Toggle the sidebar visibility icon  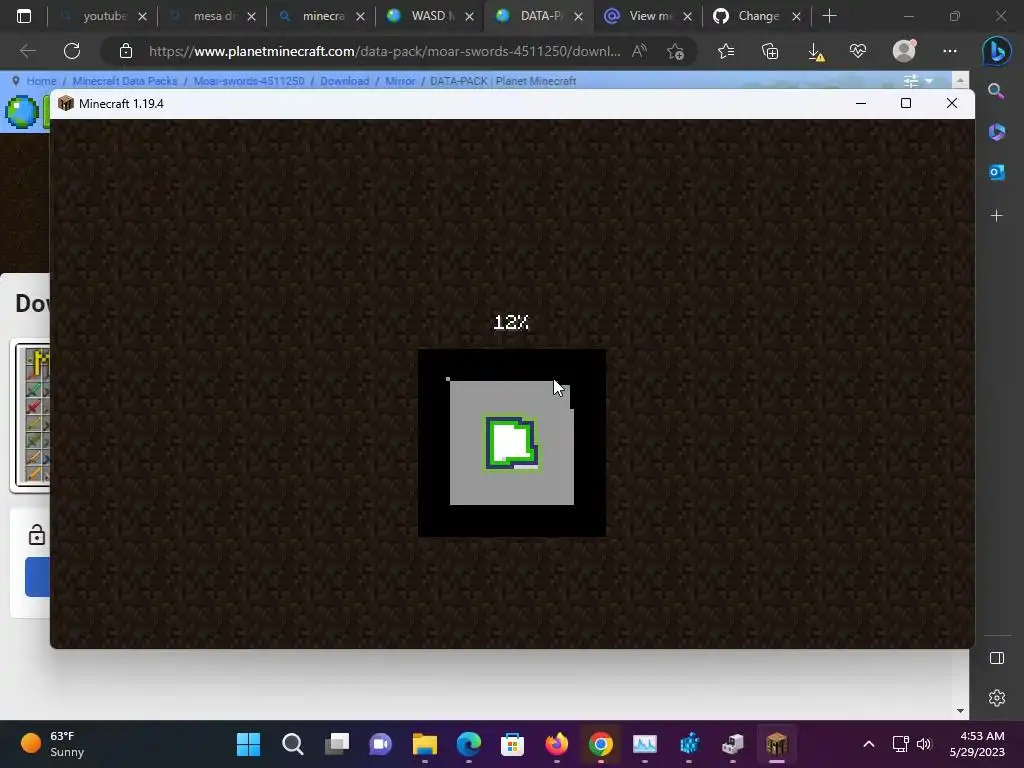click(997, 658)
